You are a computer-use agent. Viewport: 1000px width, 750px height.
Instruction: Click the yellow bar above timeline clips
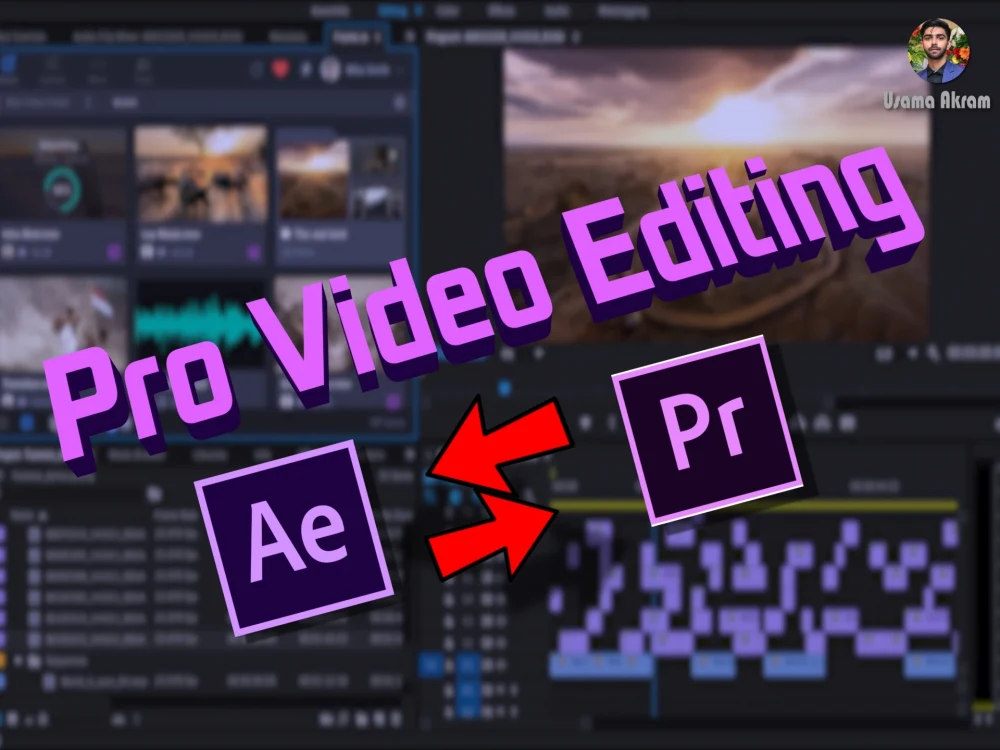(x=756, y=506)
